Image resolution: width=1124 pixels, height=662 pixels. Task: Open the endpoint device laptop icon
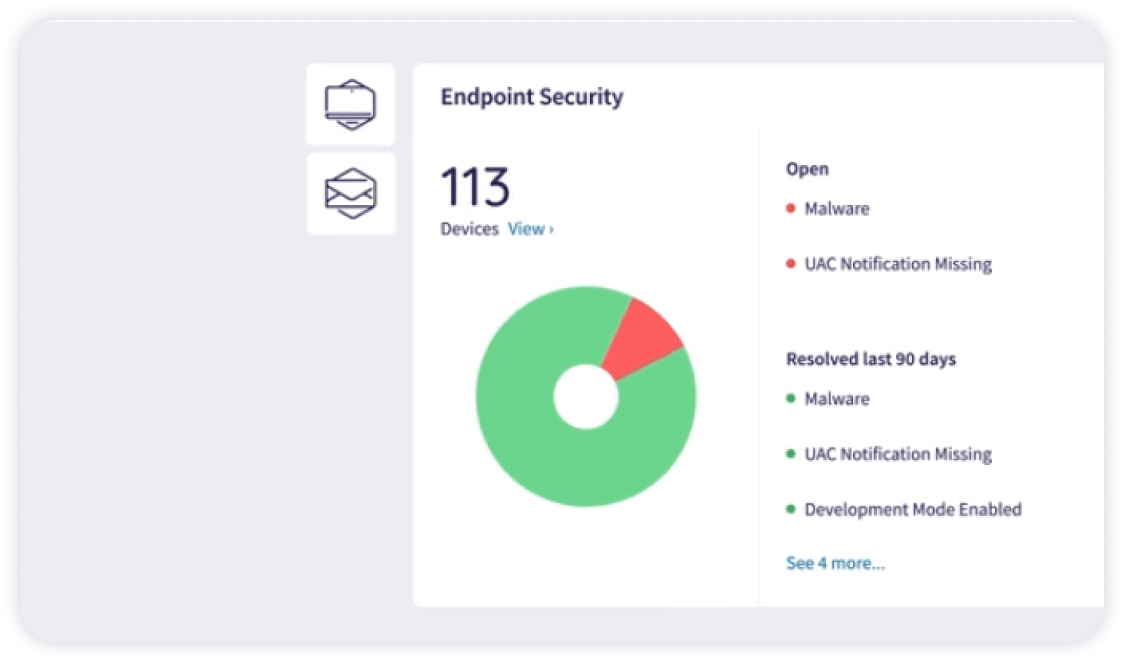click(x=350, y=104)
